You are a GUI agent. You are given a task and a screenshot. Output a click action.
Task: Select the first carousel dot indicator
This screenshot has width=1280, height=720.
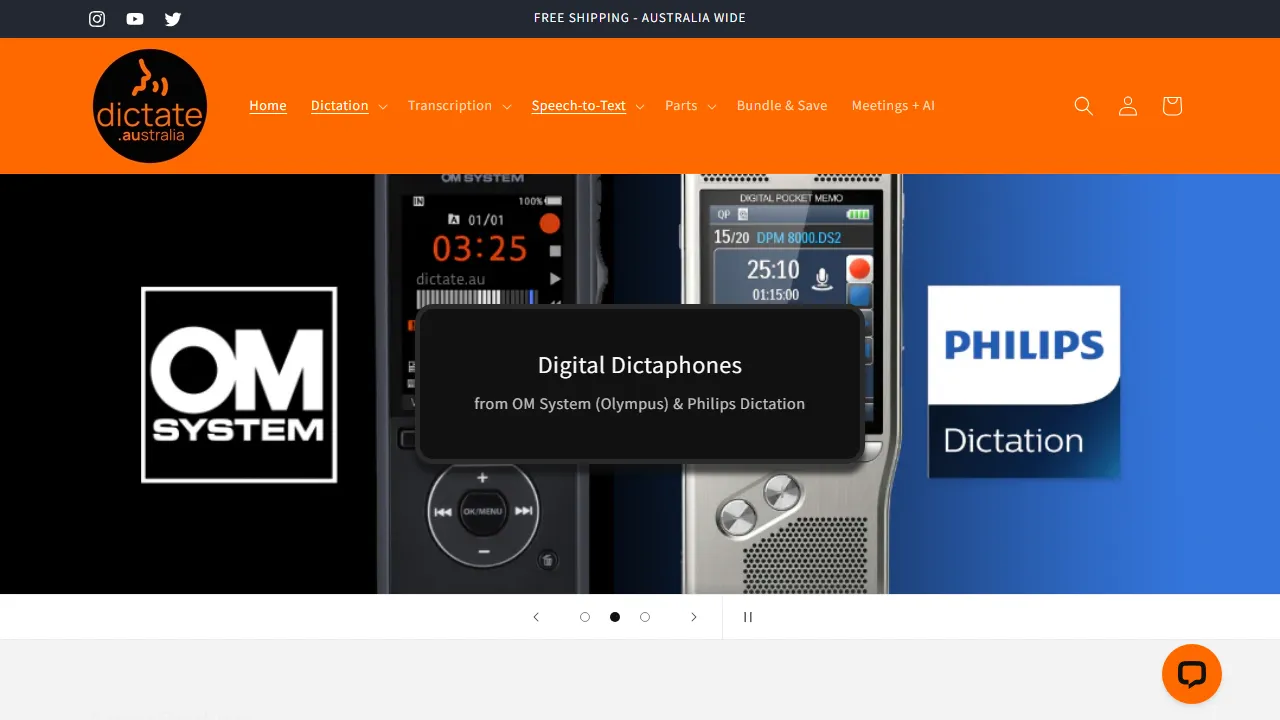[585, 617]
